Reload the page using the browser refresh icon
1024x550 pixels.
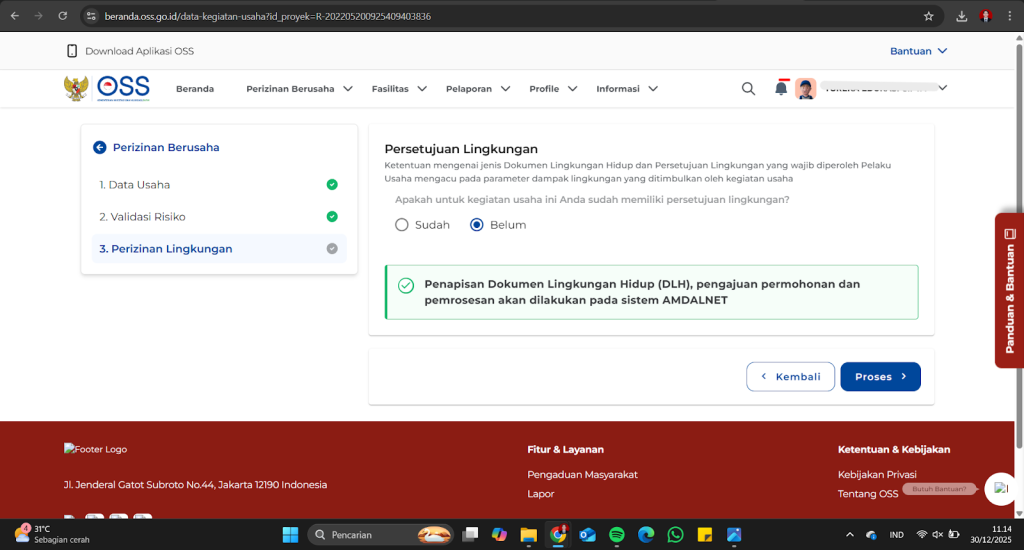coord(63,16)
